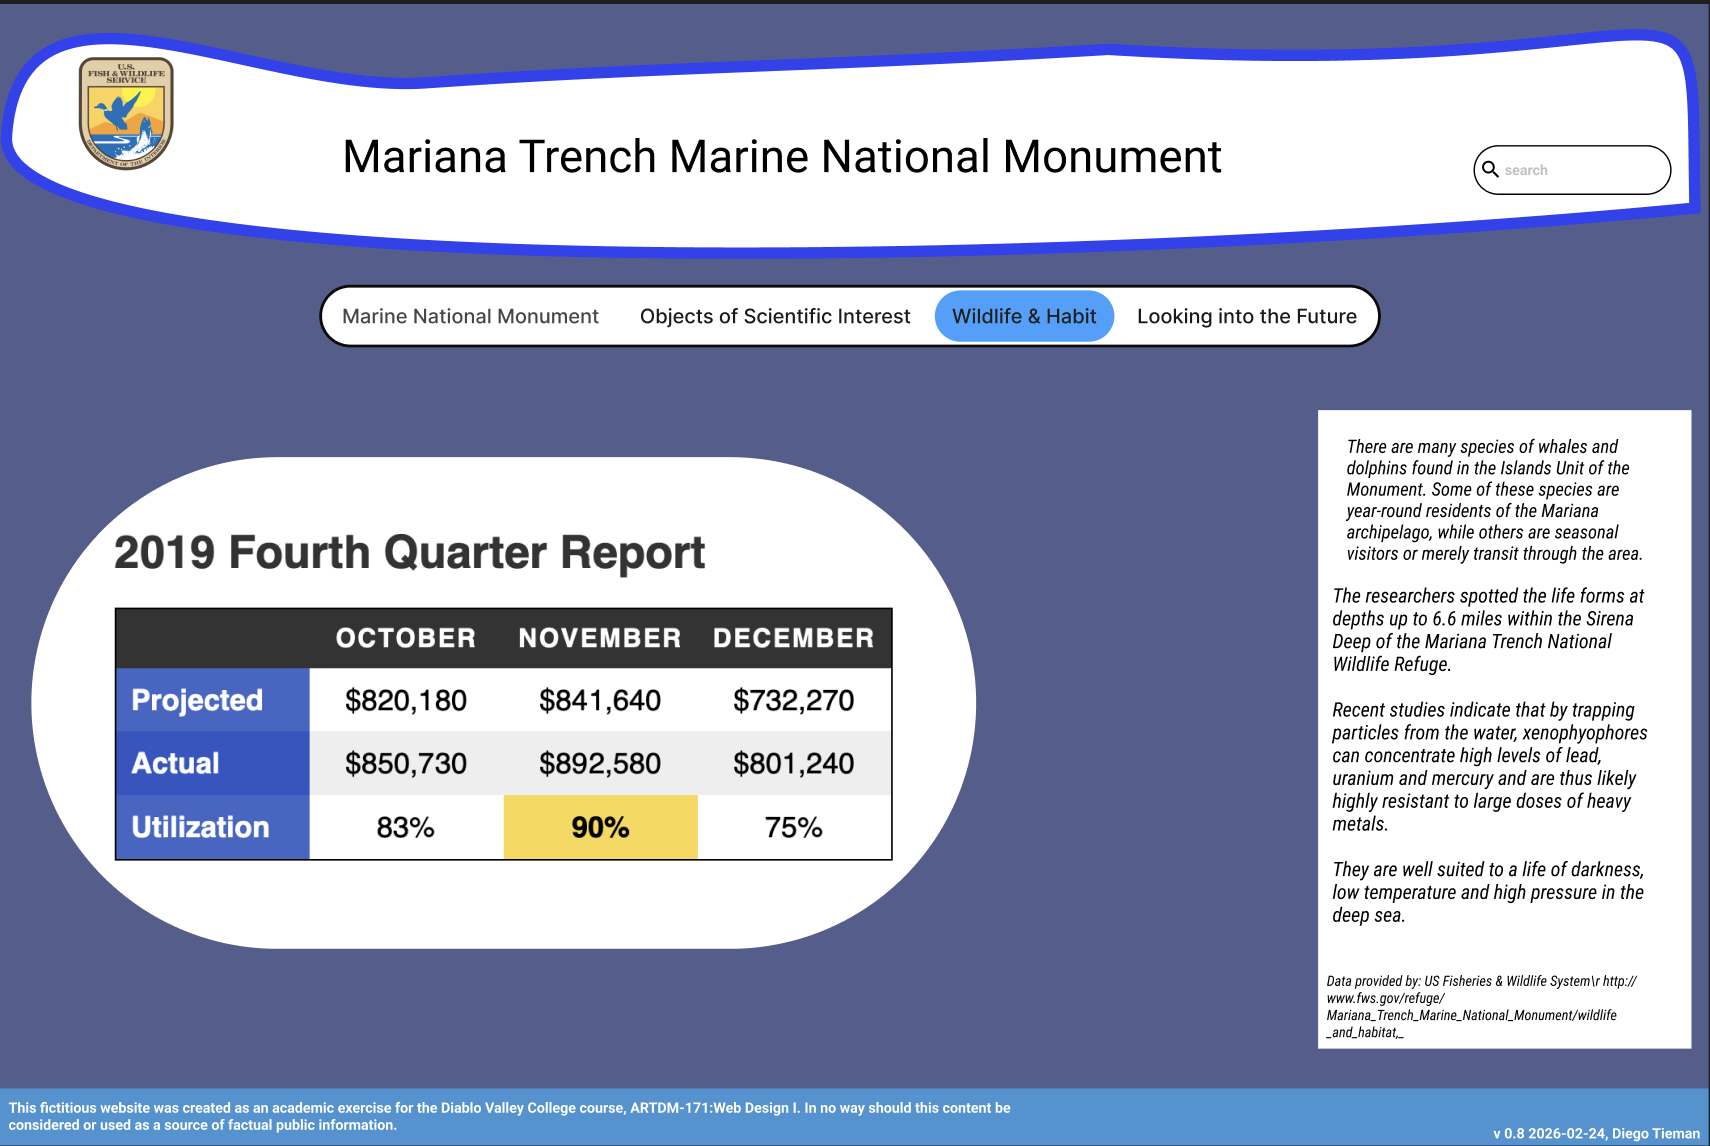Select the Projected row label
The width and height of the screenshot is (1710, 1146).
click(197, 700)
